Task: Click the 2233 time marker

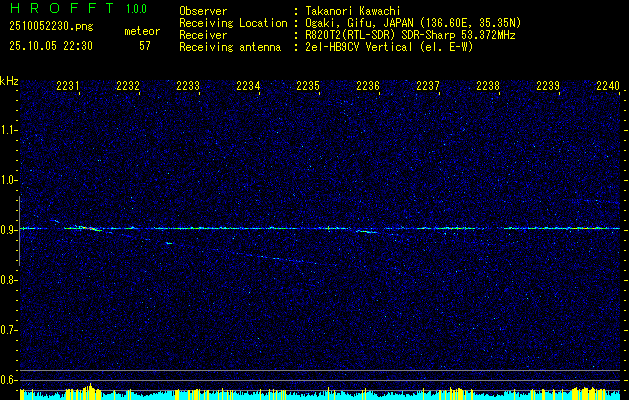Action: [188, 86]
